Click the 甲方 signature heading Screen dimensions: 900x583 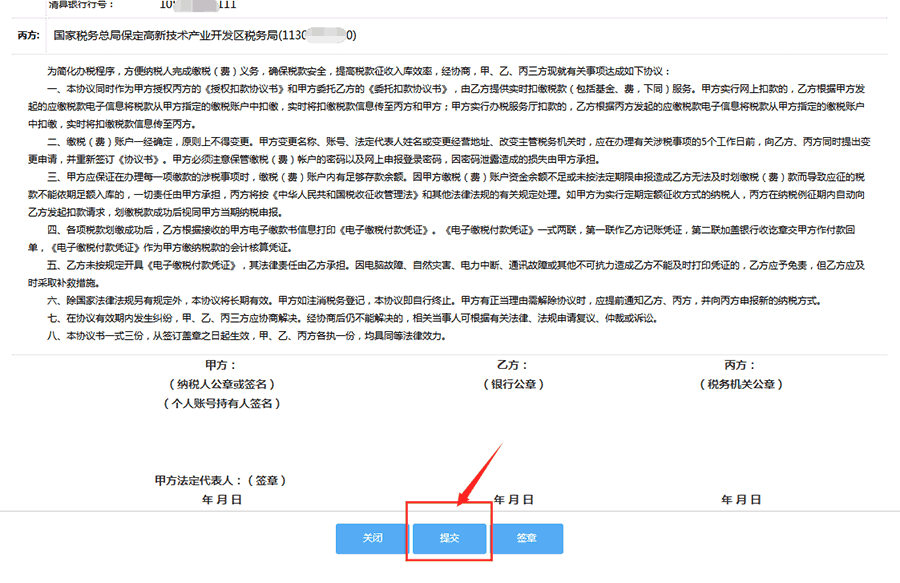220,365
